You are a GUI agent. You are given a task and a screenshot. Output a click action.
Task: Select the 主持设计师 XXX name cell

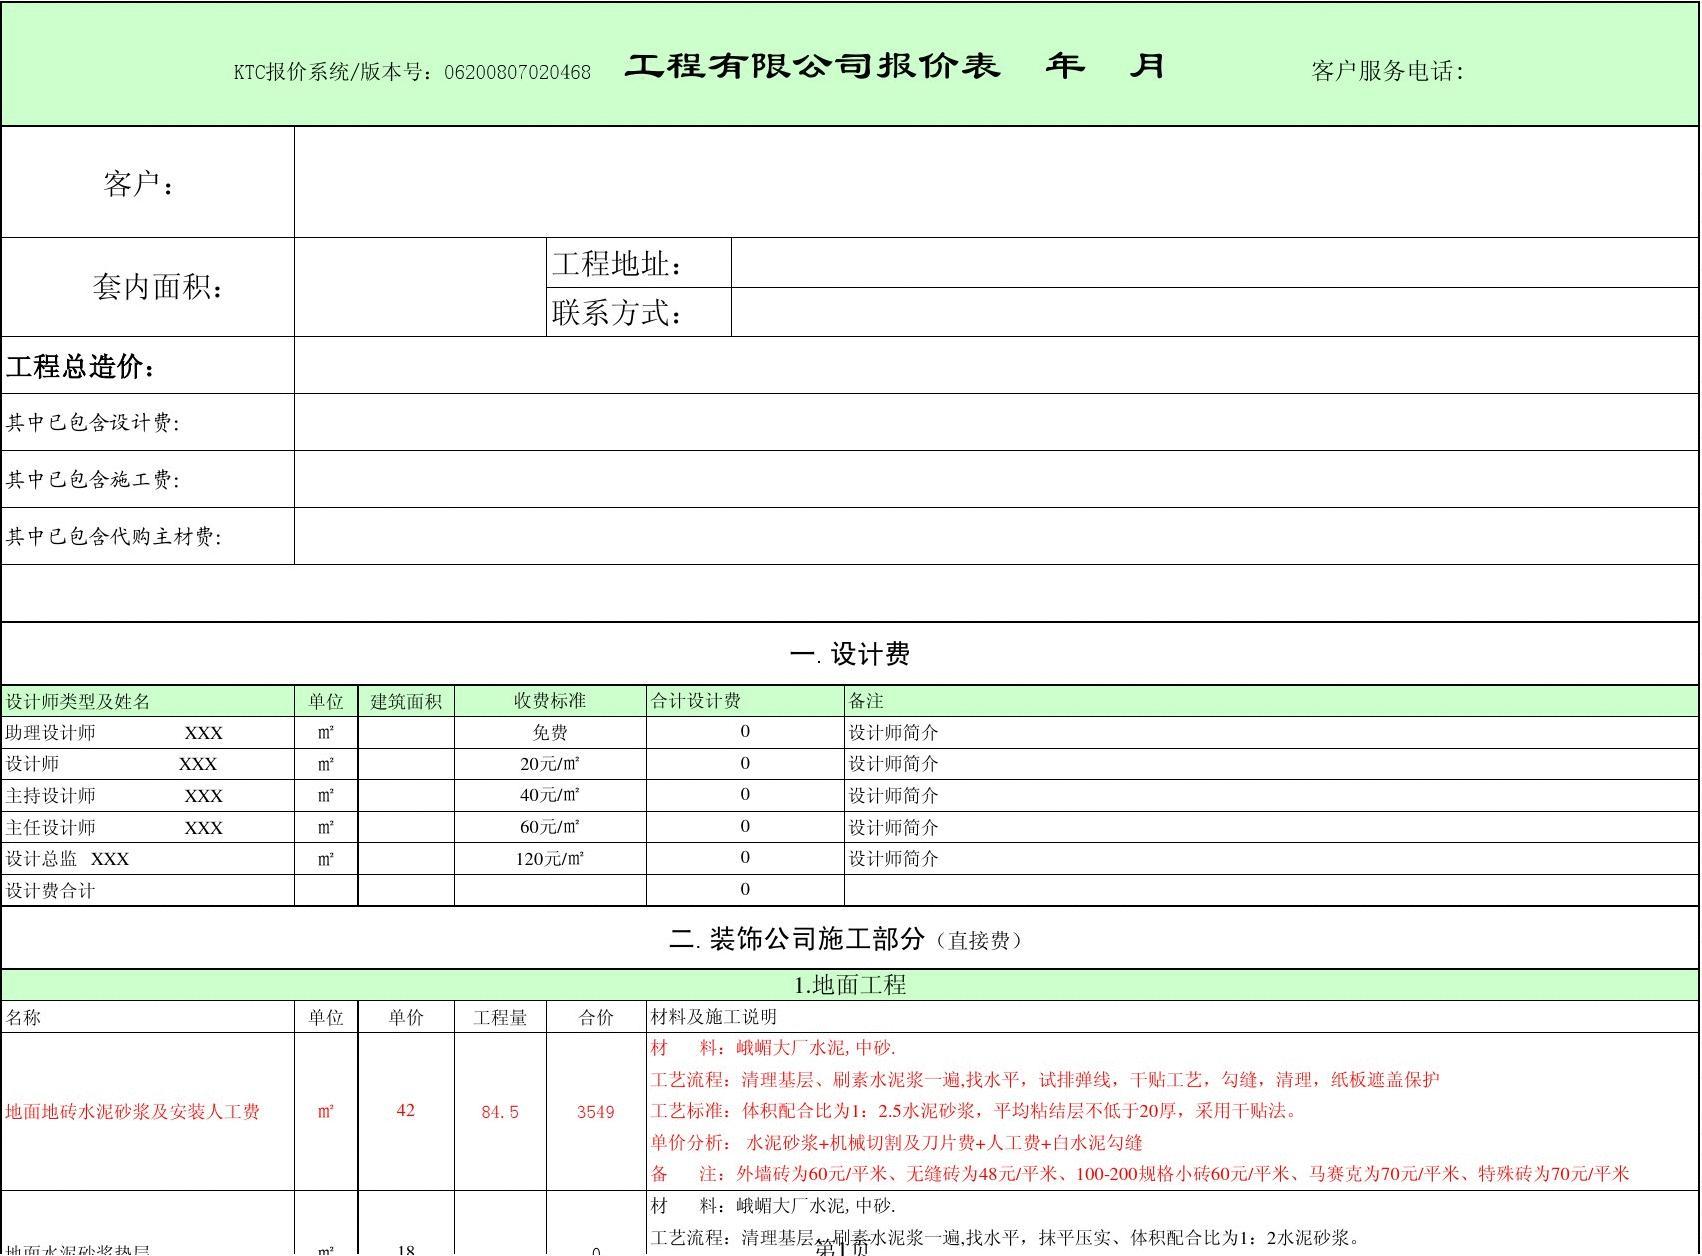coord(148,795)
